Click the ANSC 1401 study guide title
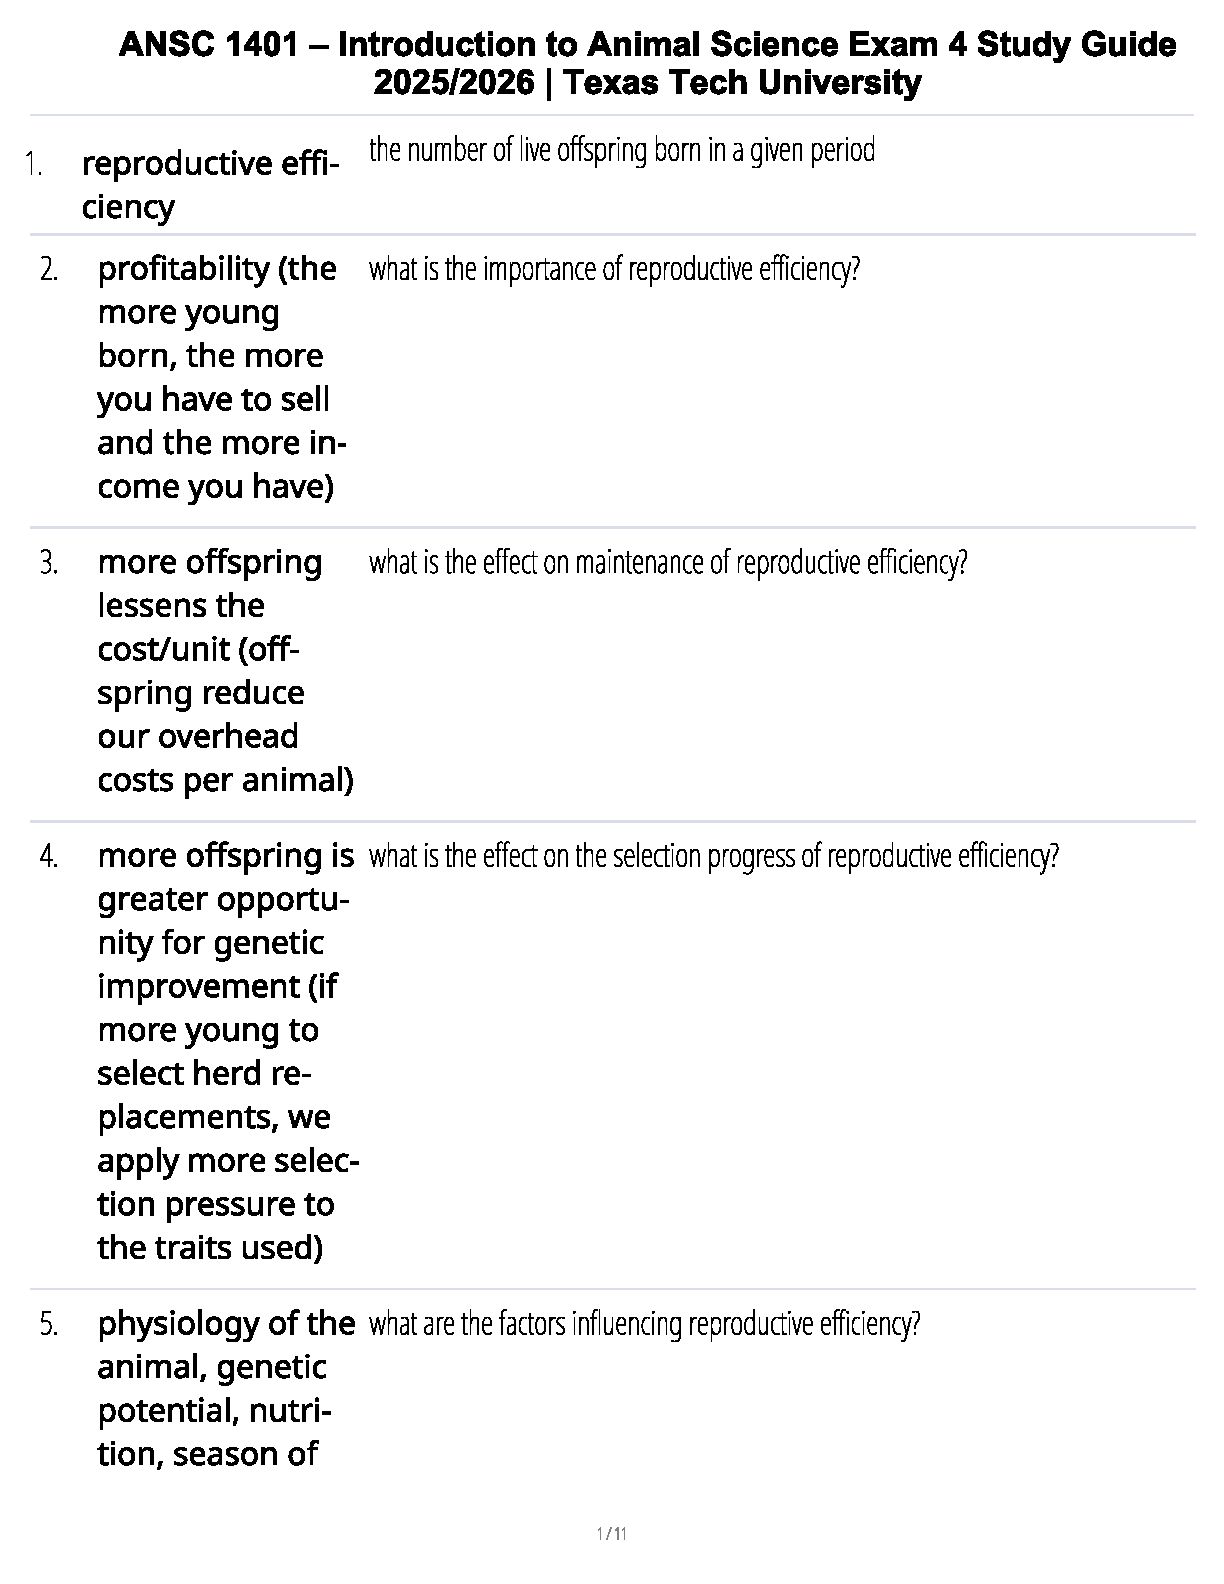The height and width of the screenshot is (1584, 1224). pos(647,45)
